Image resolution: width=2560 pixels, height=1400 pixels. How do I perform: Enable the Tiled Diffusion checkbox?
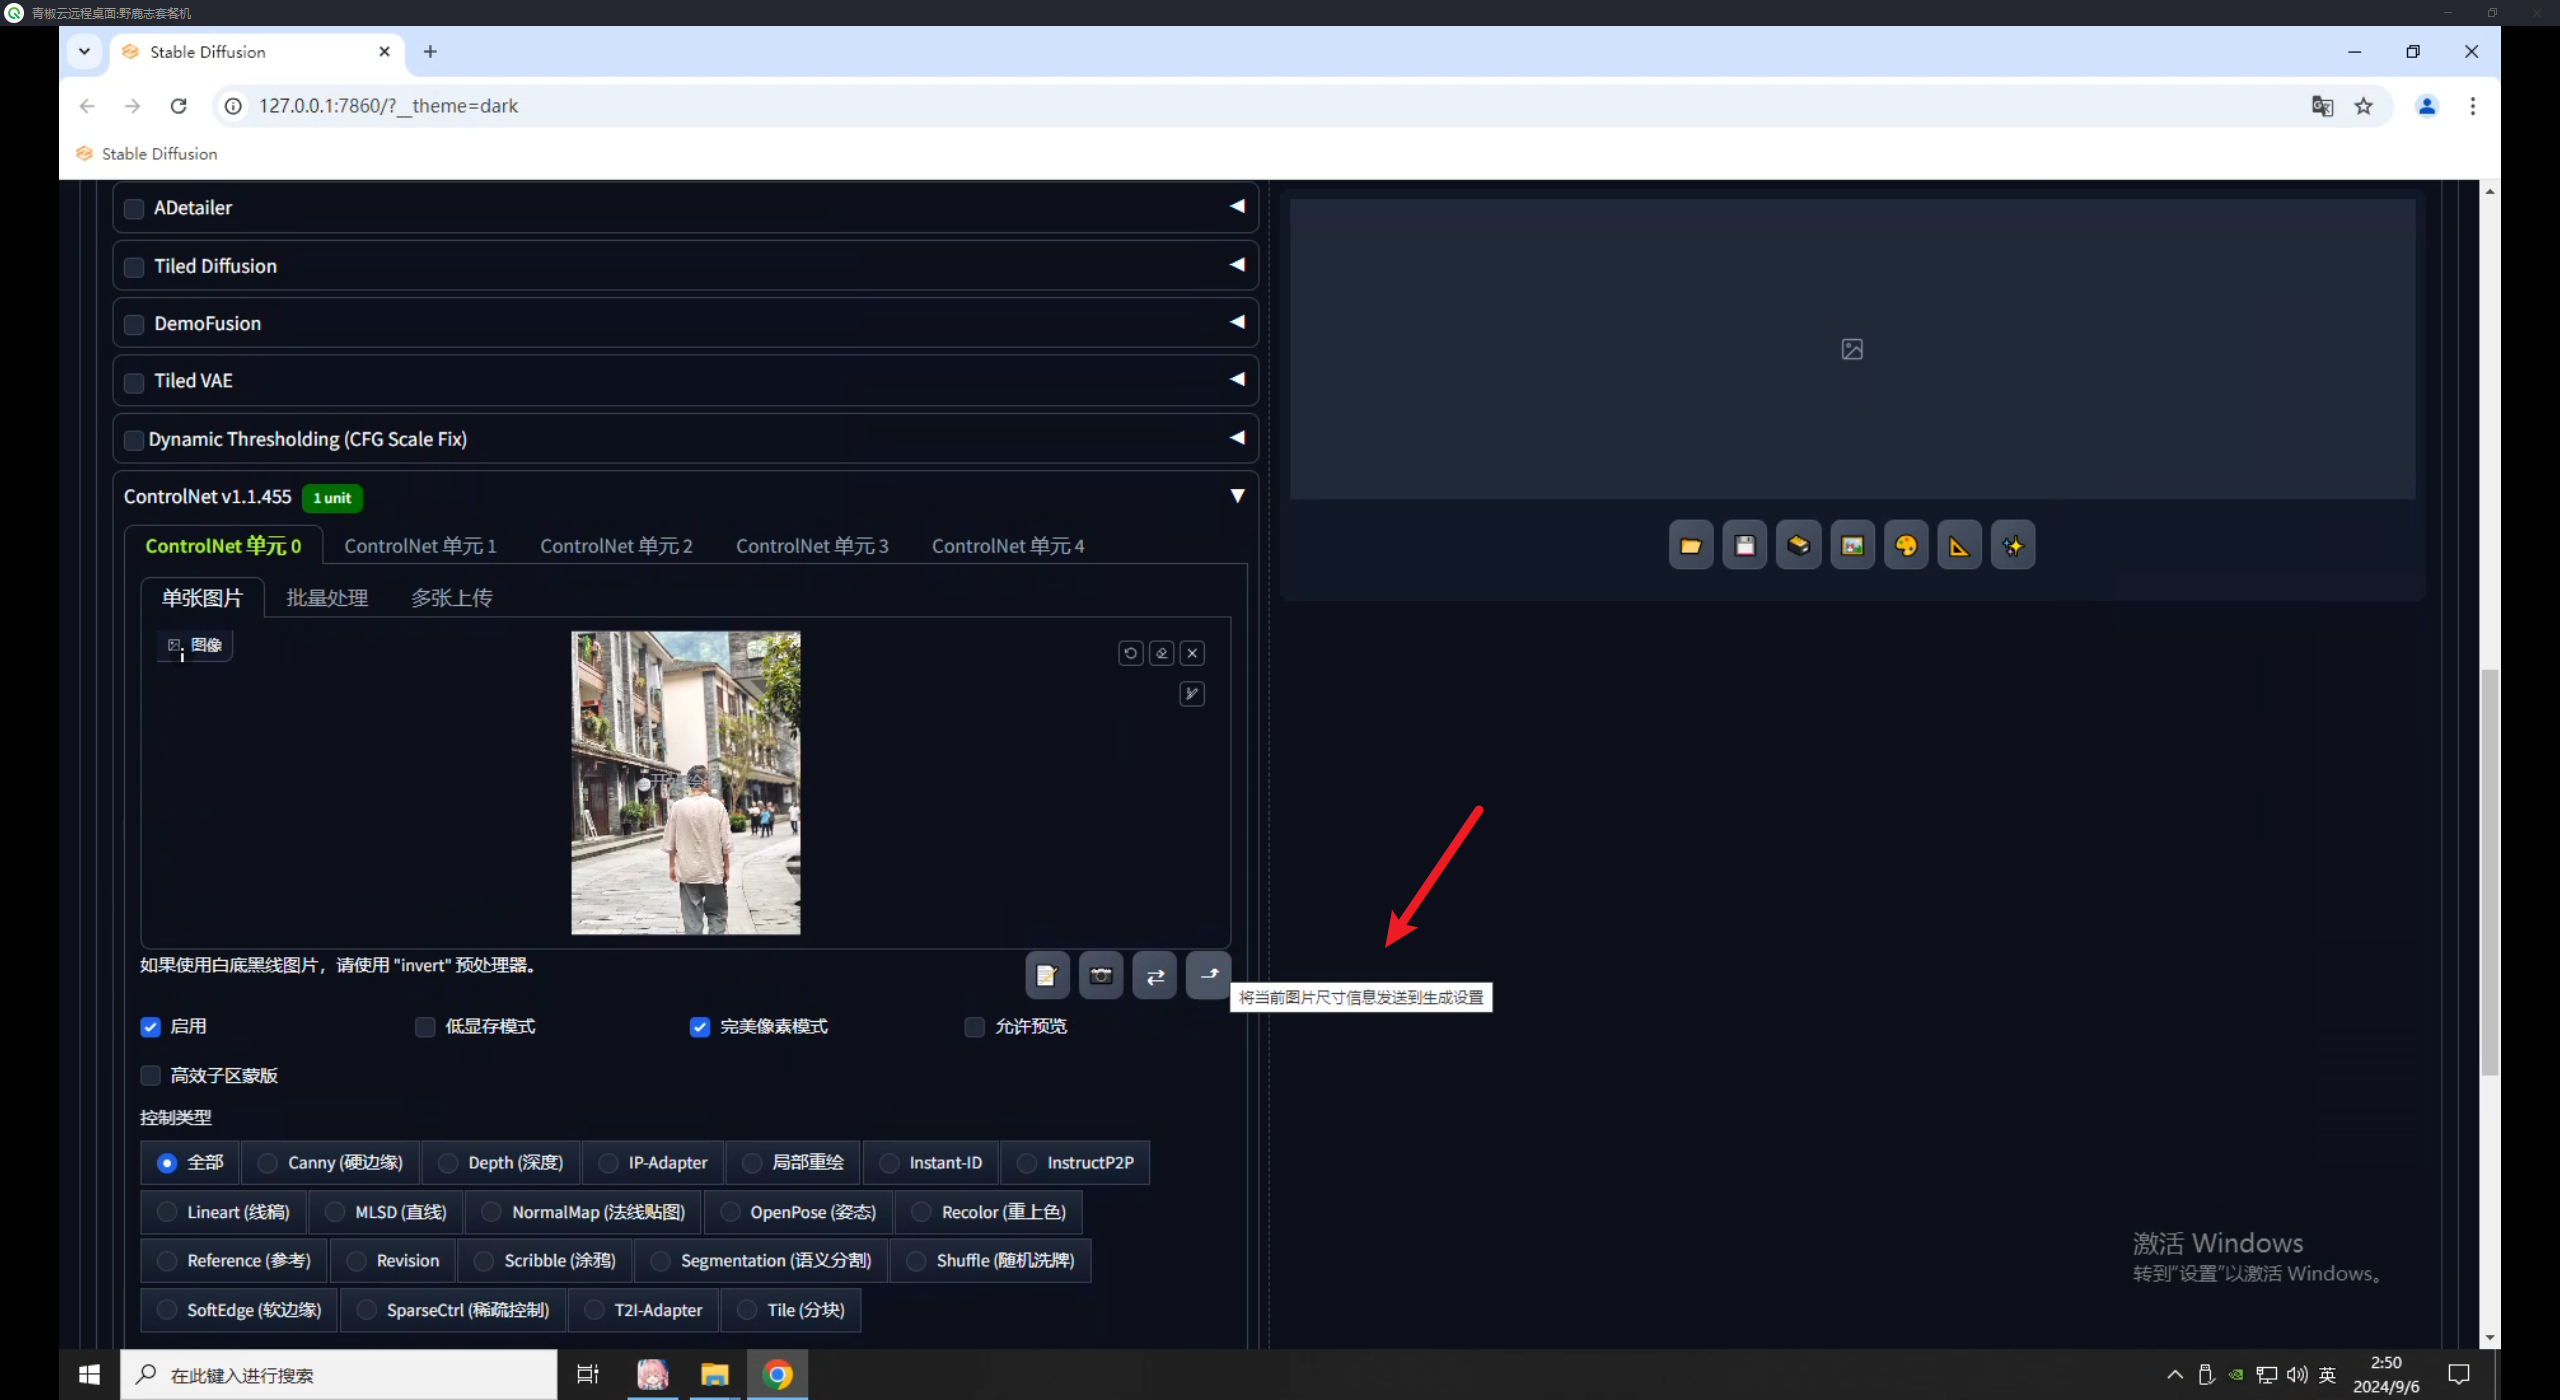click(134, 266)
